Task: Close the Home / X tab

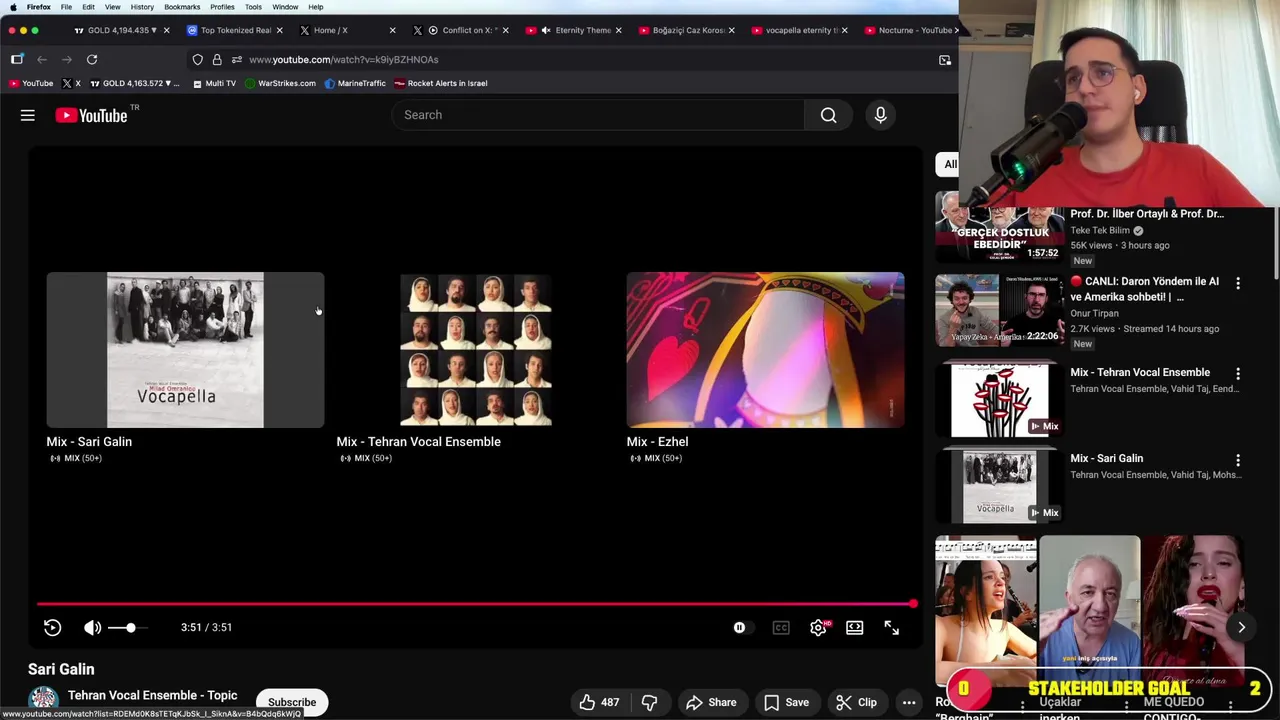Action: (x=392, y=30)
